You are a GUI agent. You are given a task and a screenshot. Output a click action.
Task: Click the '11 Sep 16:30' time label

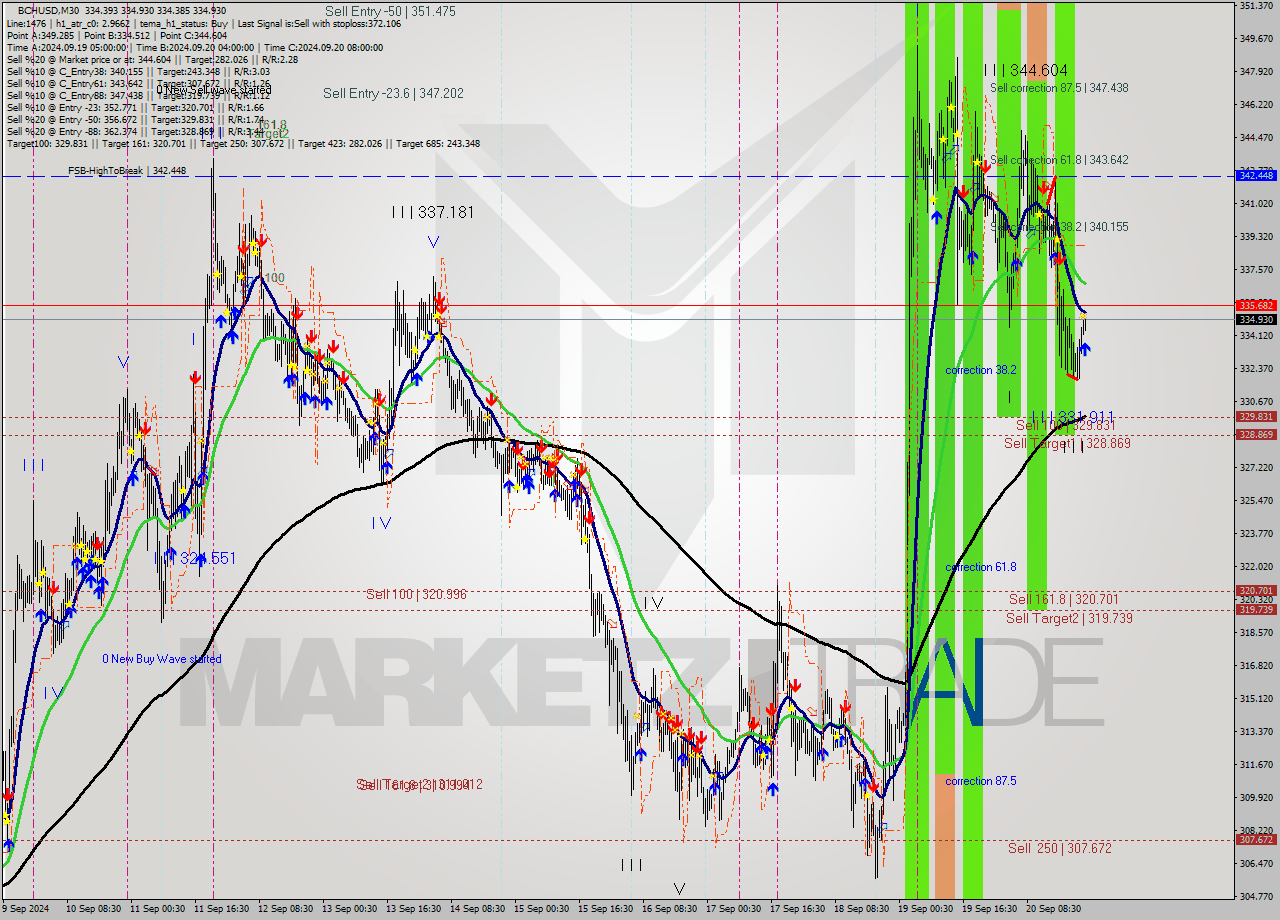coord(223,909)
